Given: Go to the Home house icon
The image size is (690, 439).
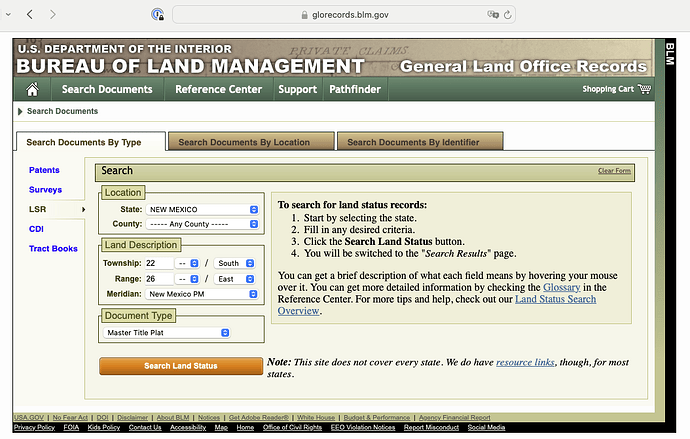Looking at the screenshot, I should 32,89.
